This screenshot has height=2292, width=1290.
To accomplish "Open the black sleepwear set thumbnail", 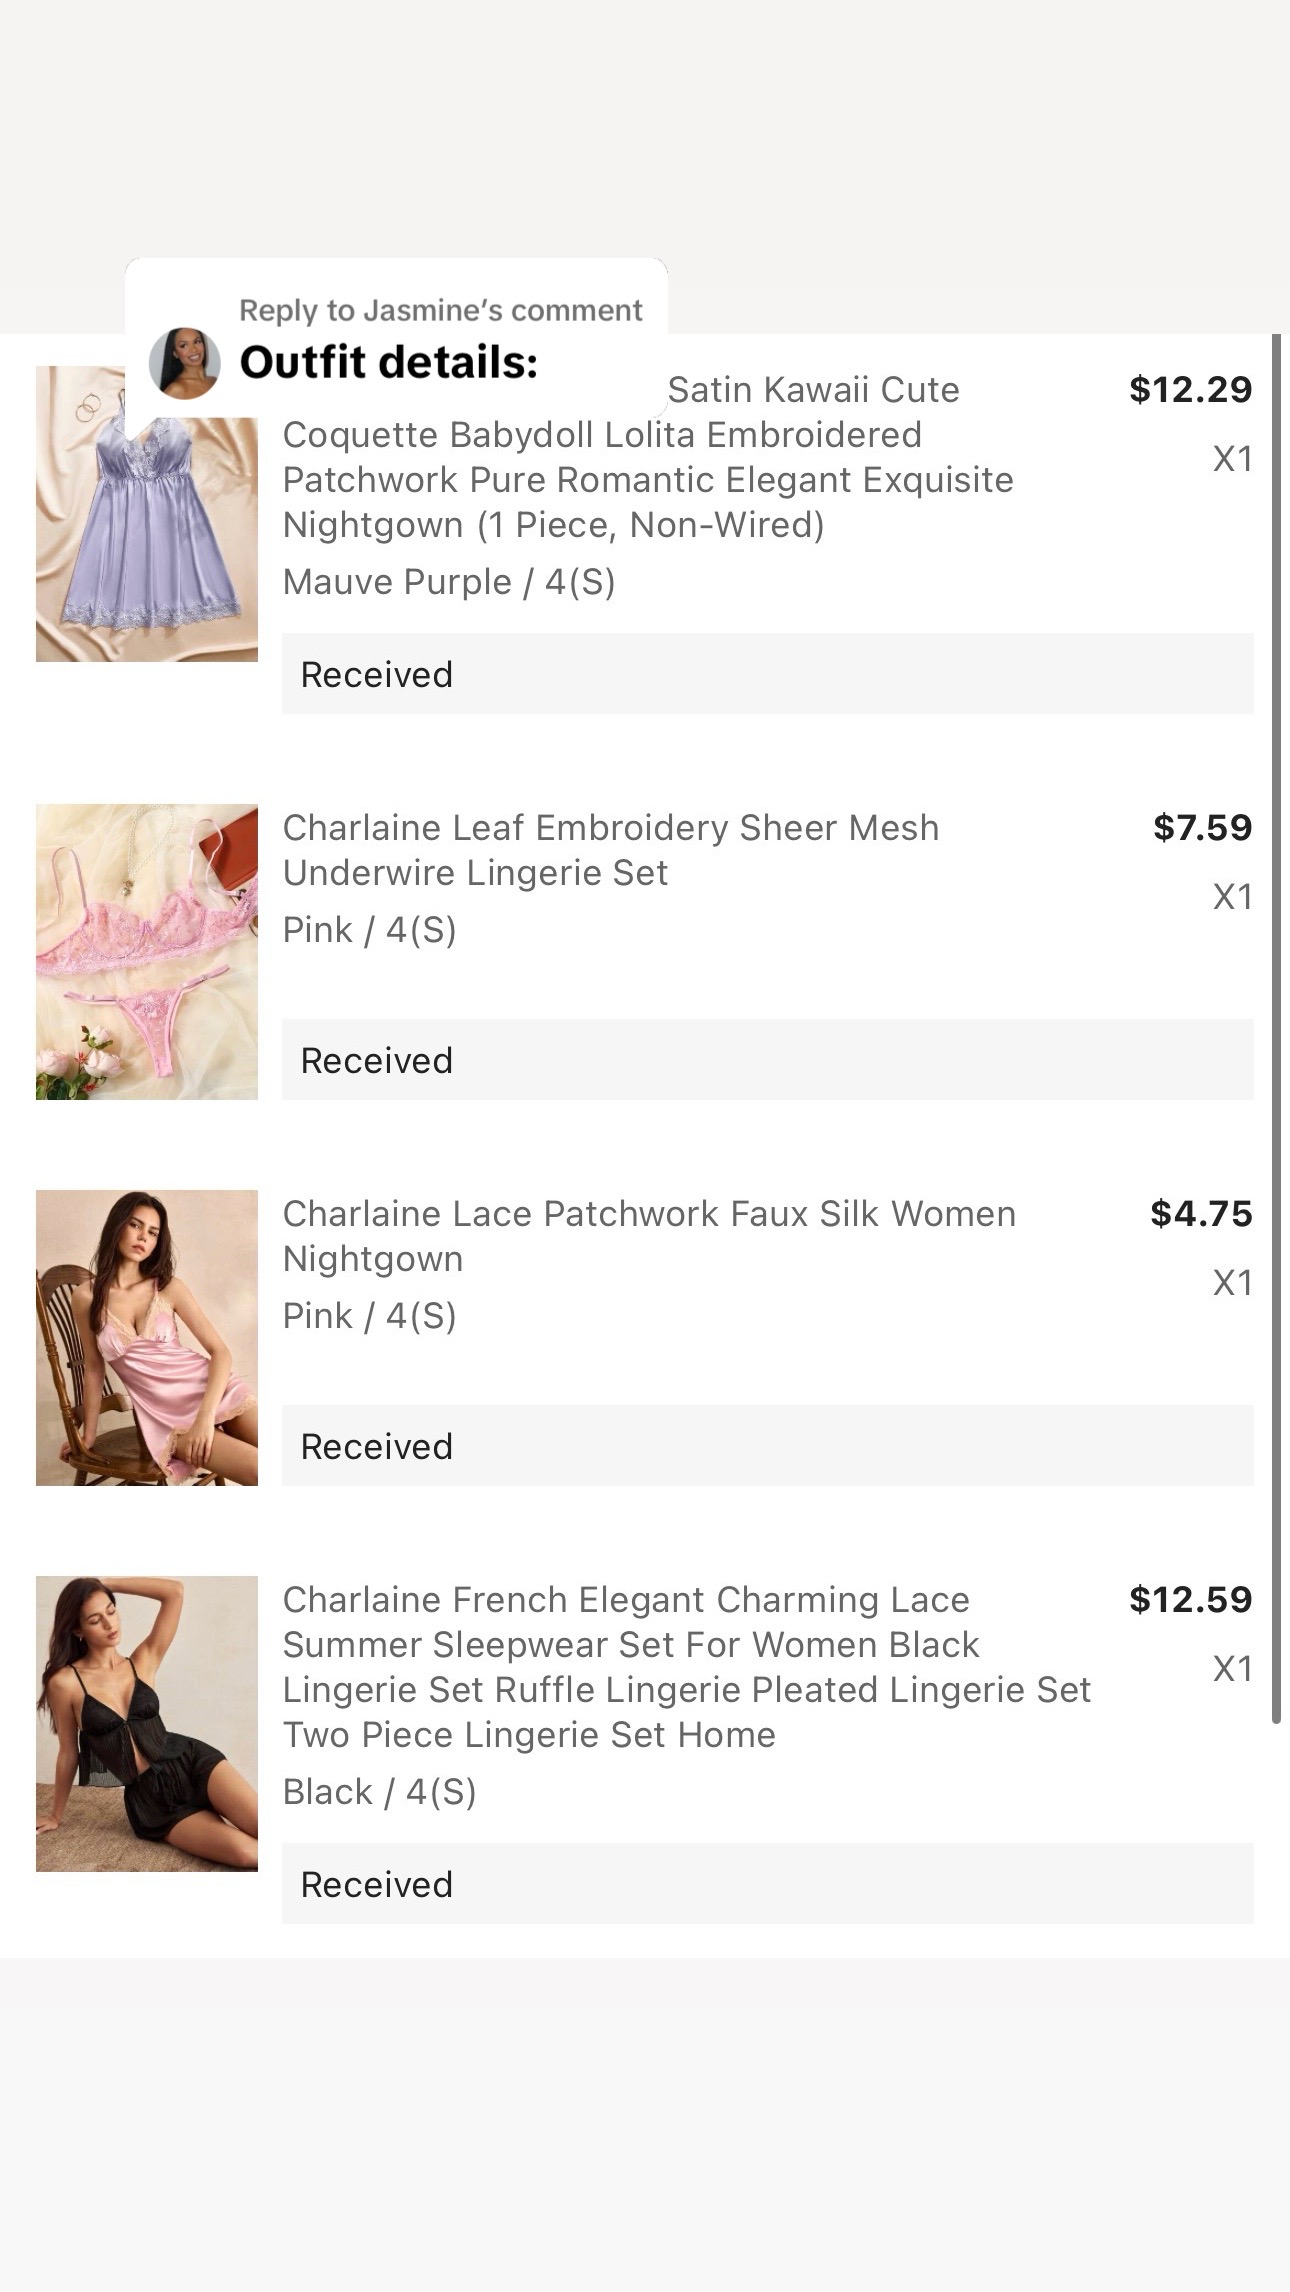I will 147,1724.
